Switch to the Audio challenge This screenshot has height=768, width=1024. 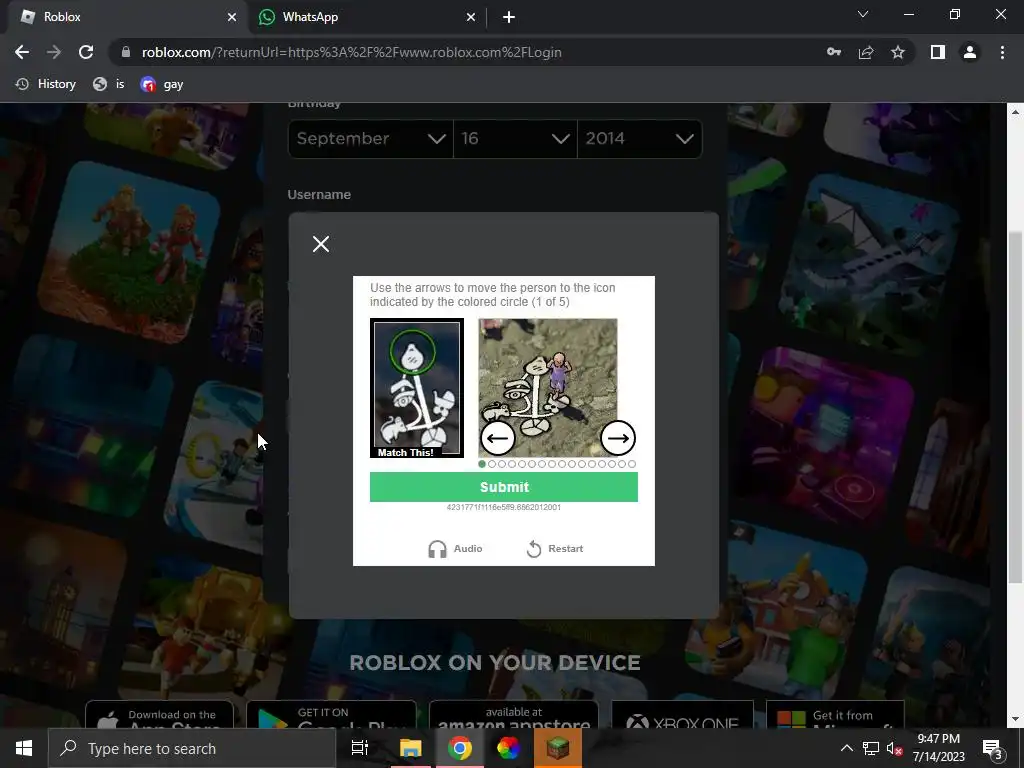click(455, 549)
